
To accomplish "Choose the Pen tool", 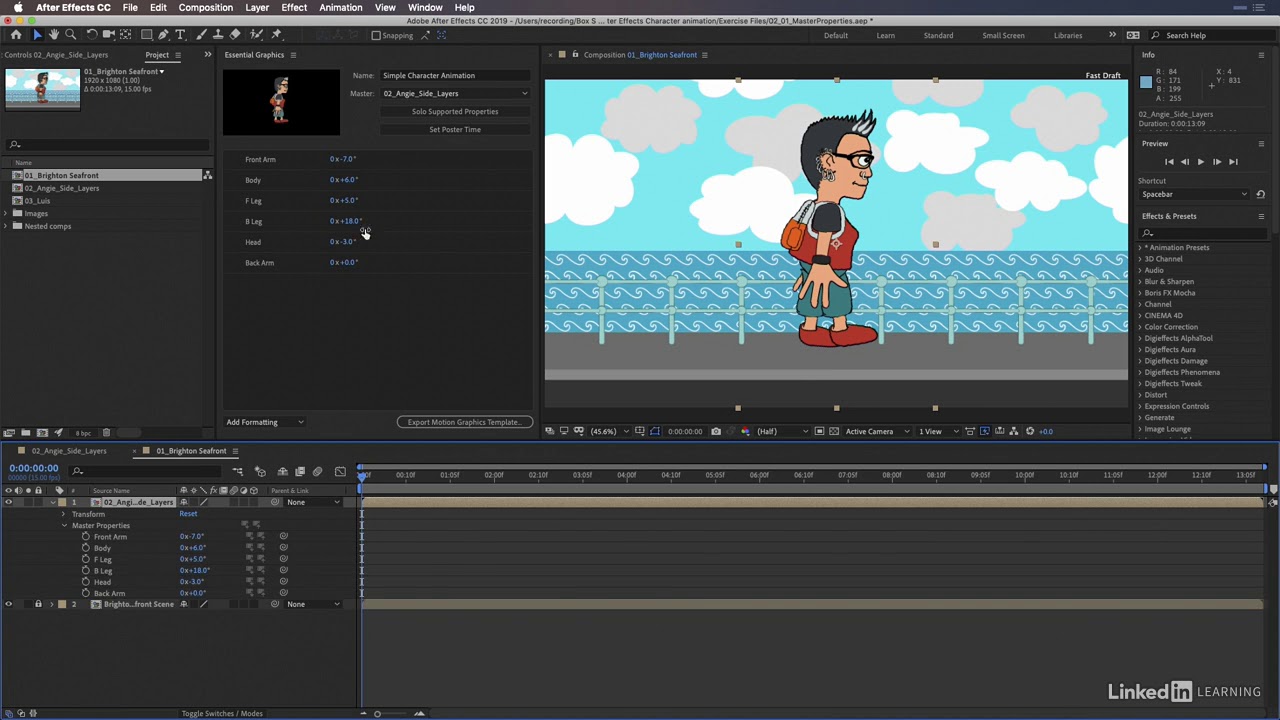I will [163, 35].
